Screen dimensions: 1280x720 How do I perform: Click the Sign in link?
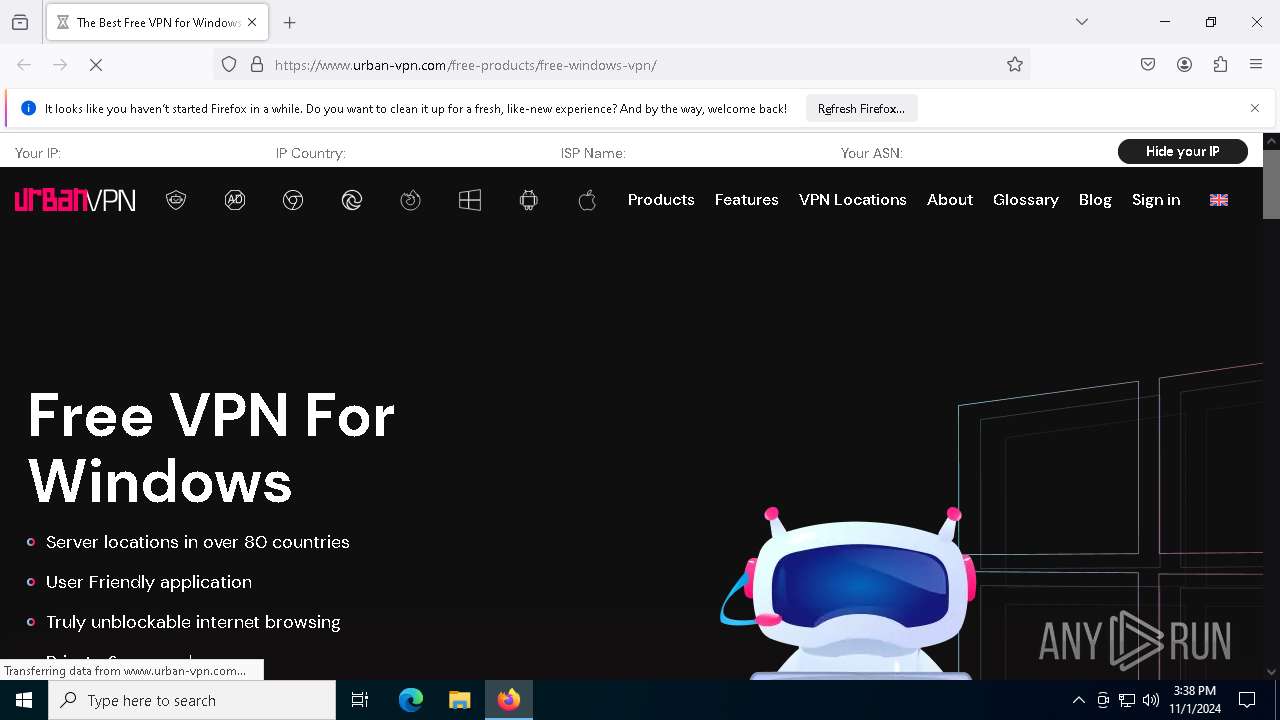coord(1156,200)
